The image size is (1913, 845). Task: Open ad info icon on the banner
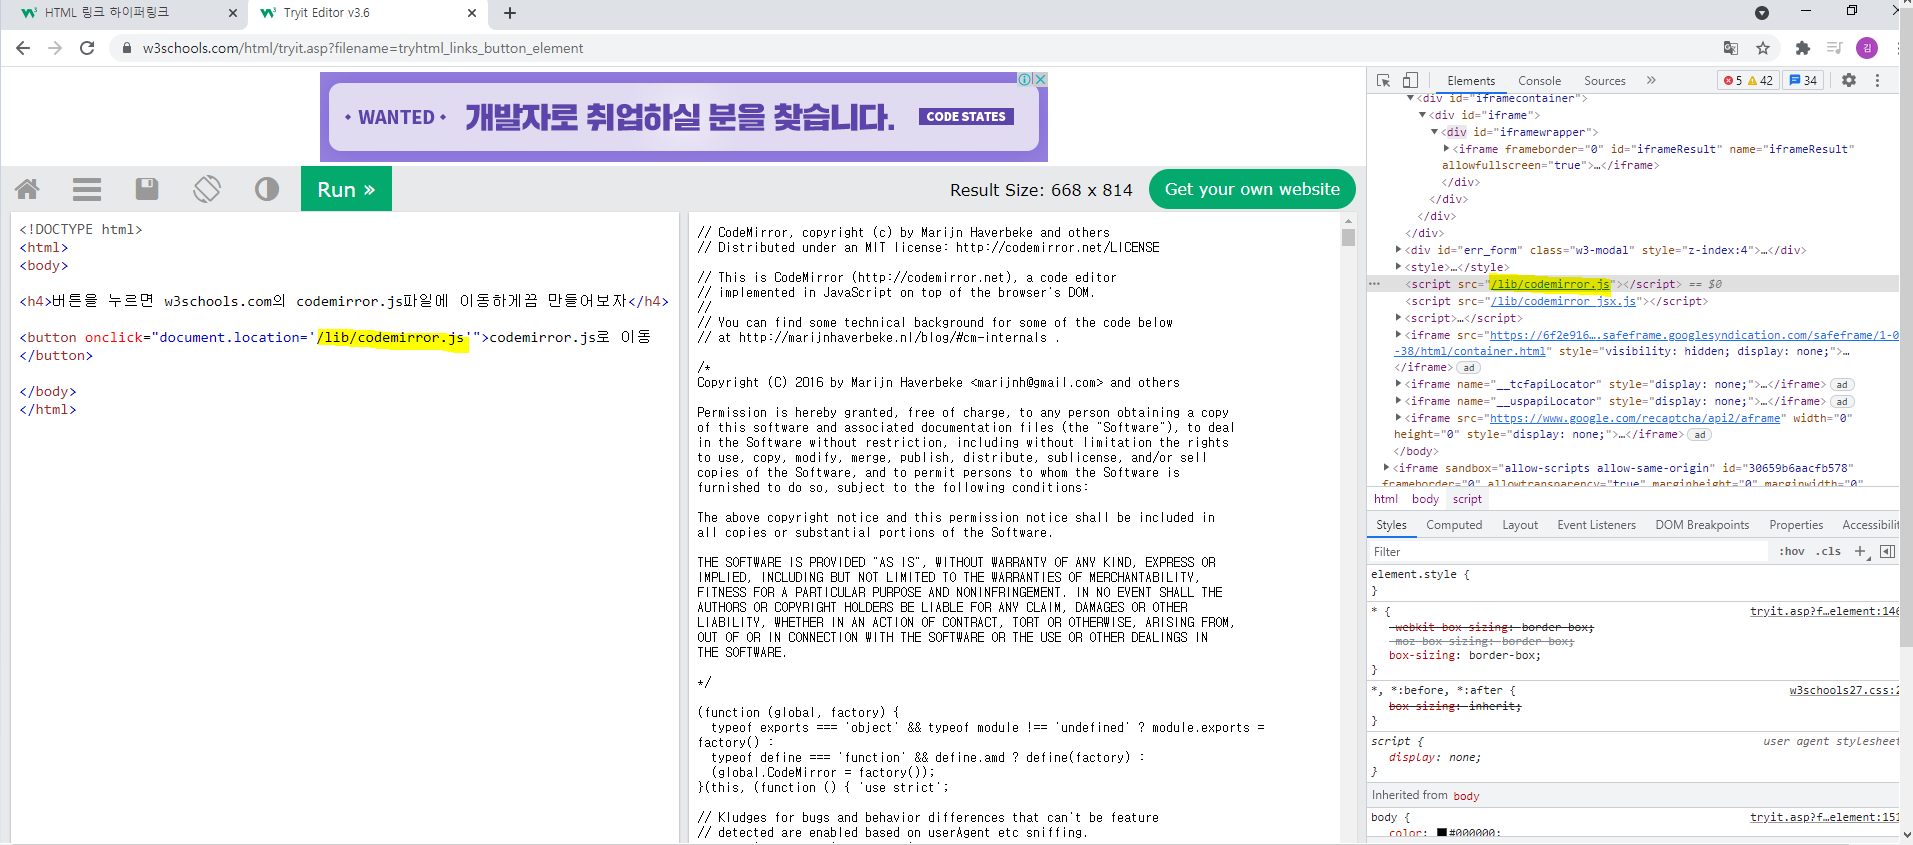[x=1025, y=79]
